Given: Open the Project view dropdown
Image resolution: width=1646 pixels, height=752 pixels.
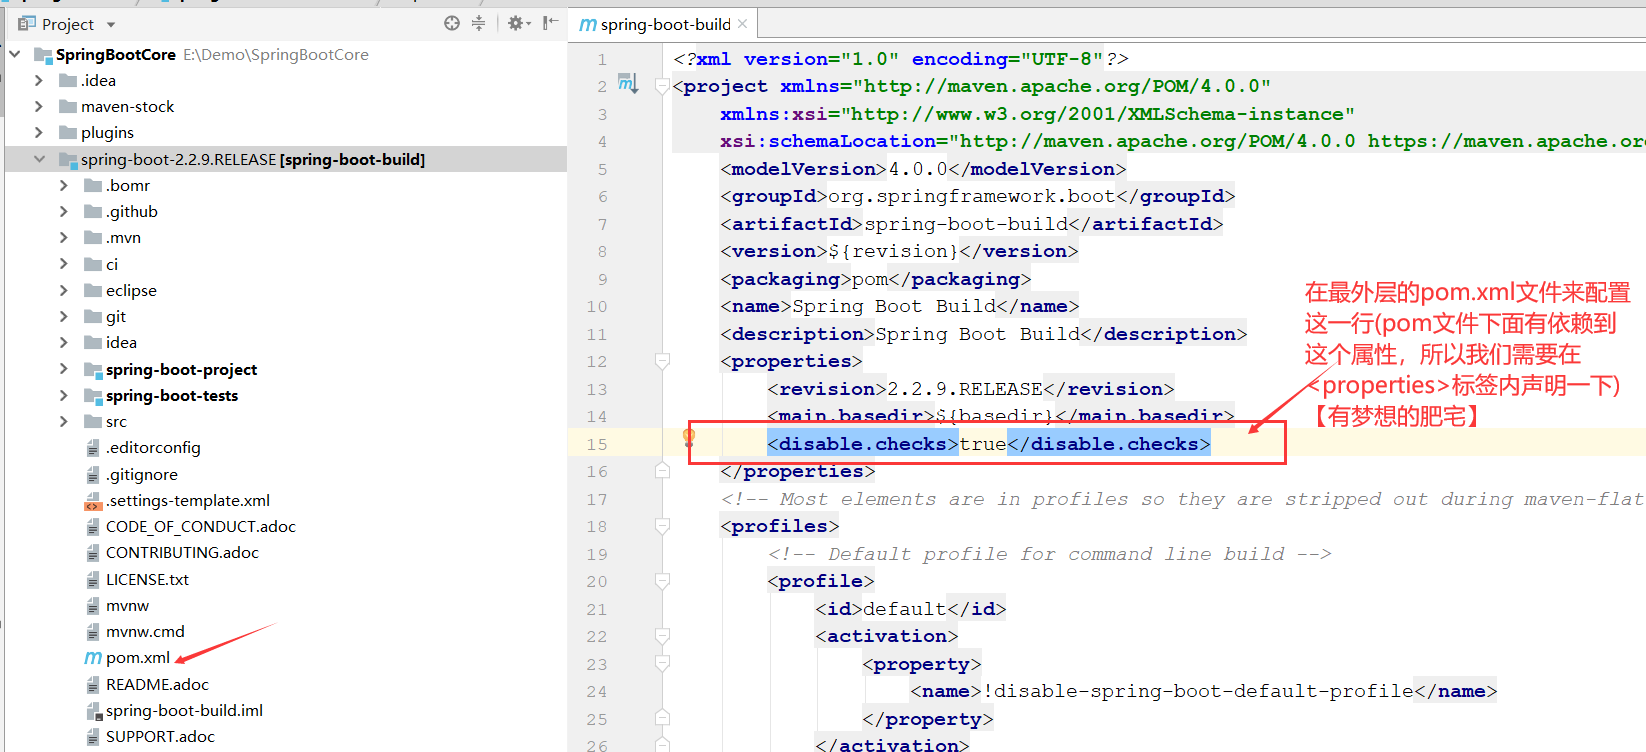Looking at the screenshot, I should [x=111, y=24].
